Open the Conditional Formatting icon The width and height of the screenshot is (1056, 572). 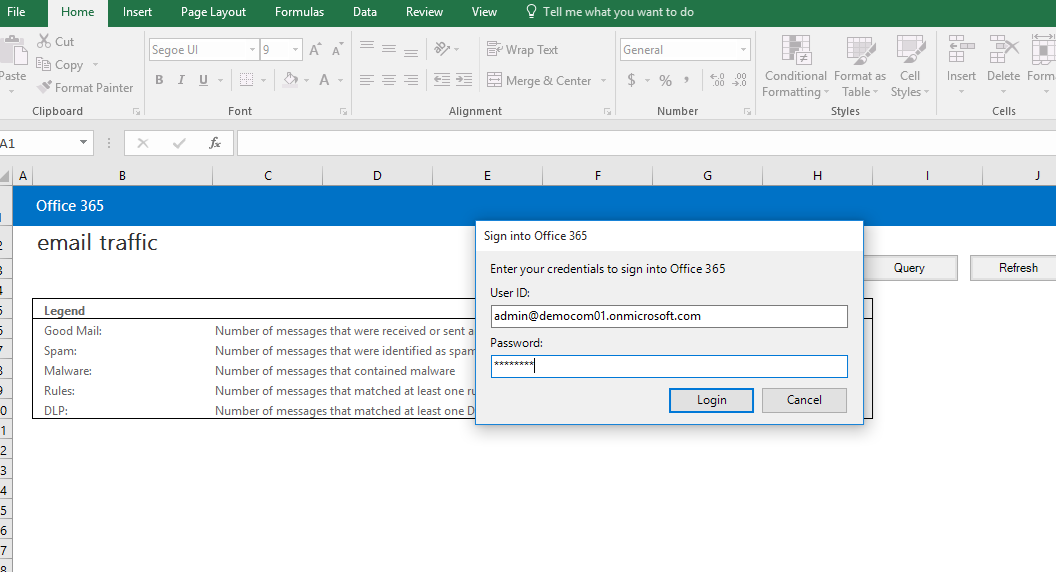796,51
